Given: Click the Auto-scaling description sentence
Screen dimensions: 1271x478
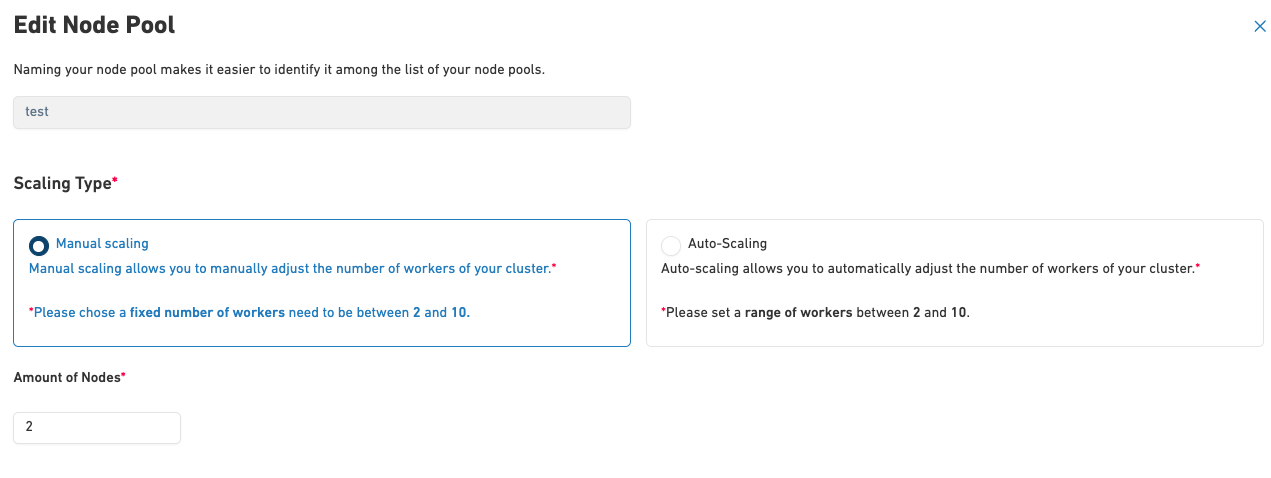Looking at the screenshot, I should pyautogui.click(x=928, y=269).
